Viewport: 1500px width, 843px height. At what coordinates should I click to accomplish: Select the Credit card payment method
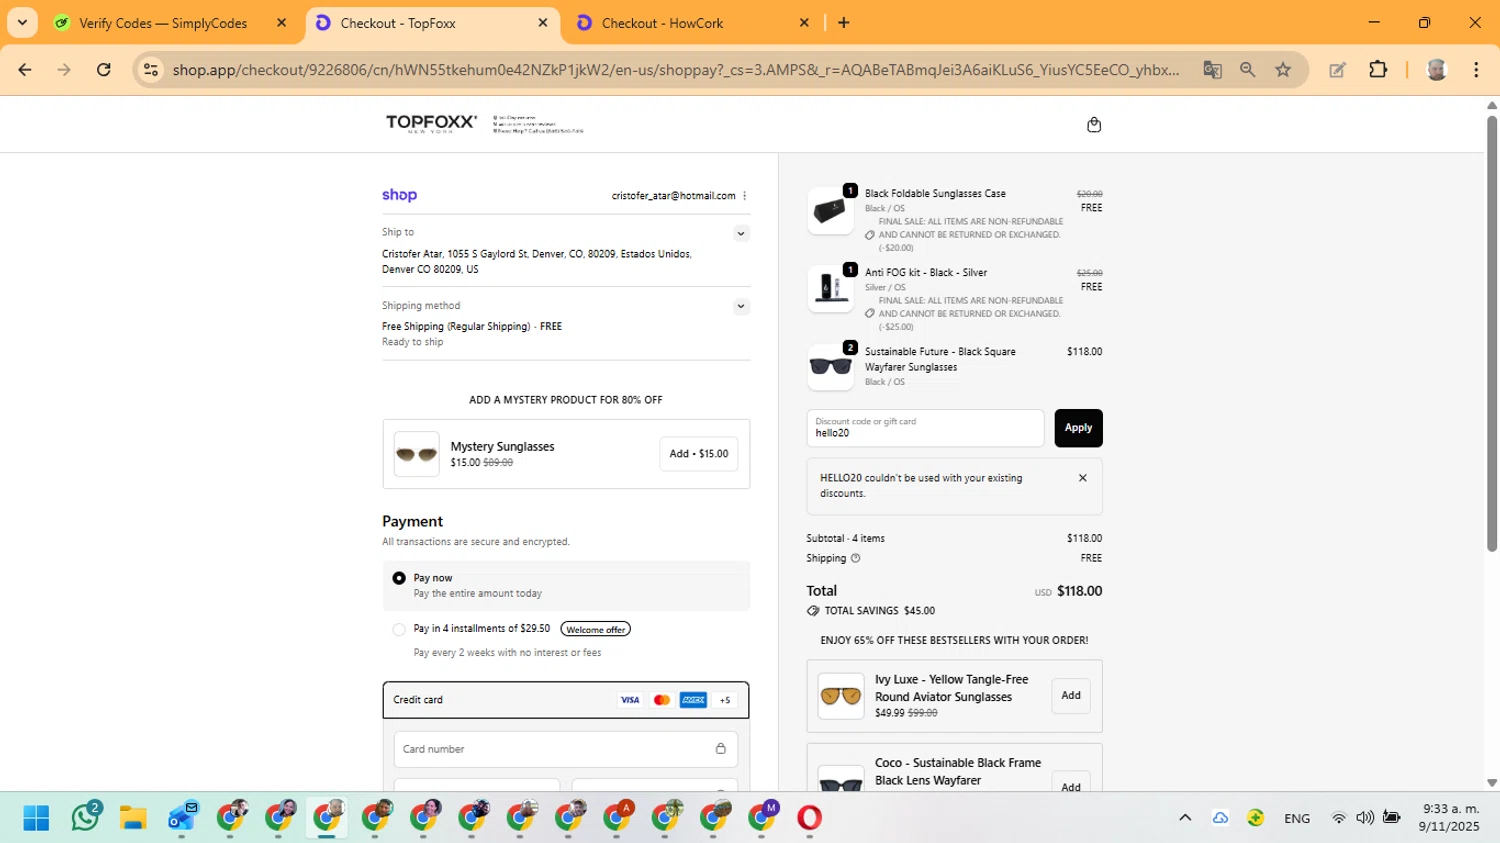coord(566,700)
